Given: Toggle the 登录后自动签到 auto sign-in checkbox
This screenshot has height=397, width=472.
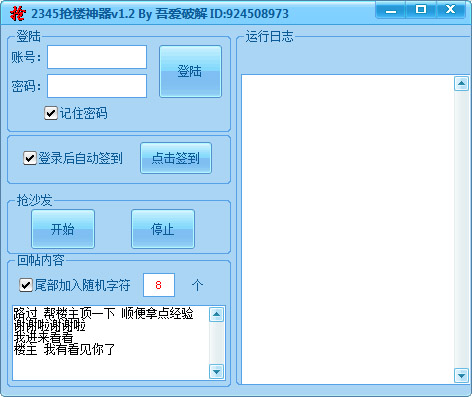Looking at the screenshot, I should pyautogui.click(x=30, y=158).
